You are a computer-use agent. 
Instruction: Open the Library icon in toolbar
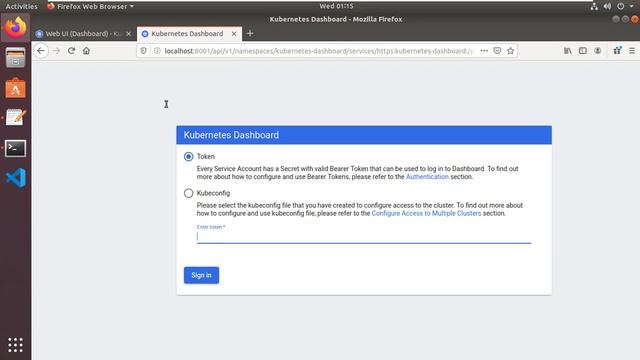pos(568,51)
